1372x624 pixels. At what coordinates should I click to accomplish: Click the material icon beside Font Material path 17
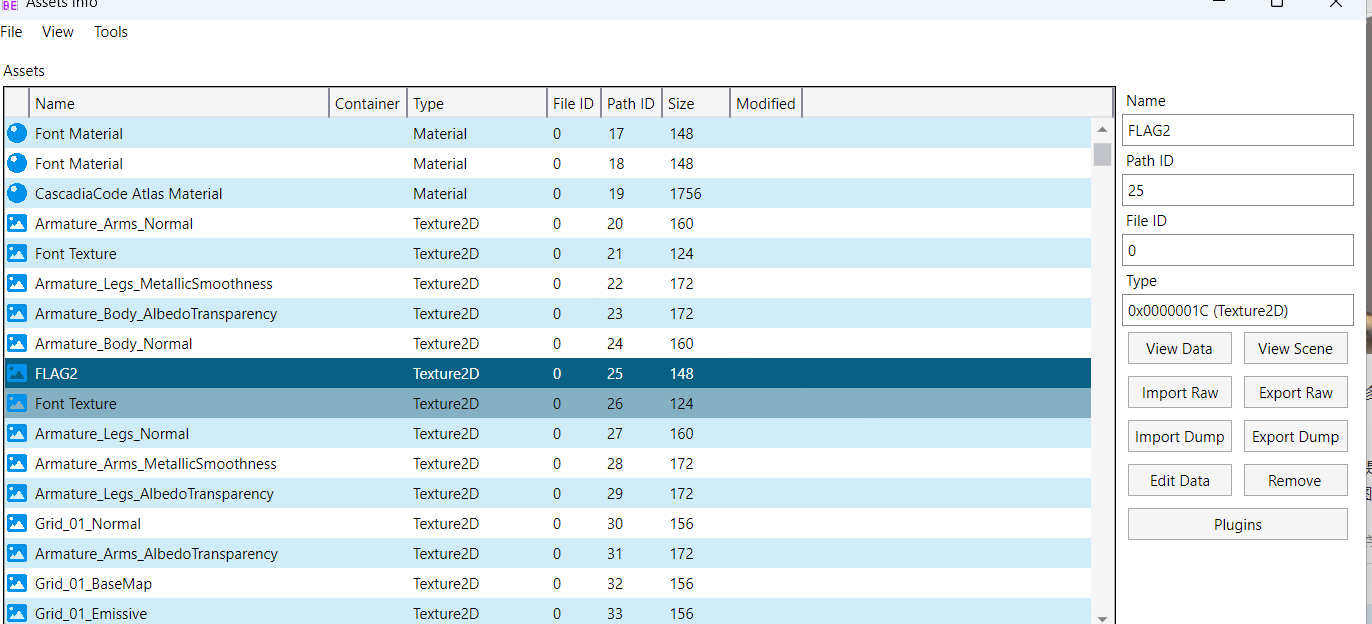point(17,133)
